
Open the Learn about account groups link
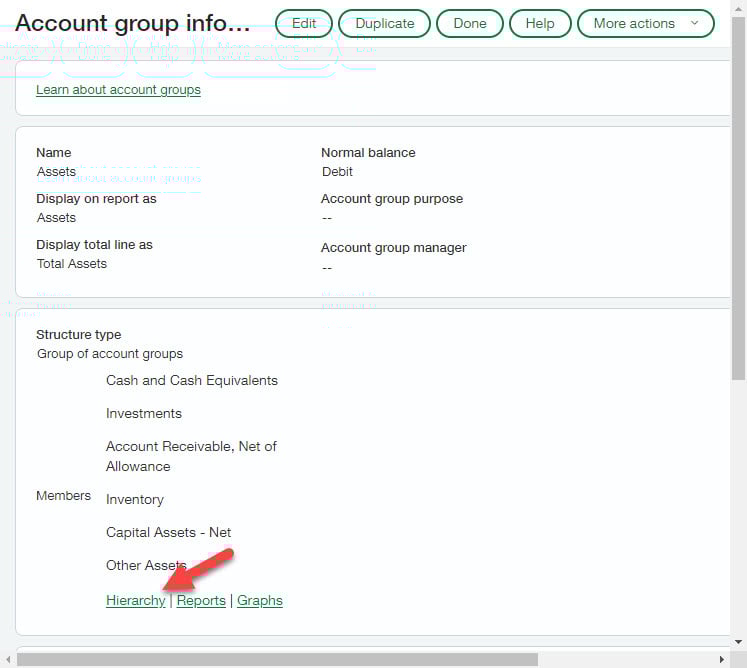pyautogui.click(x=118, y=90)
